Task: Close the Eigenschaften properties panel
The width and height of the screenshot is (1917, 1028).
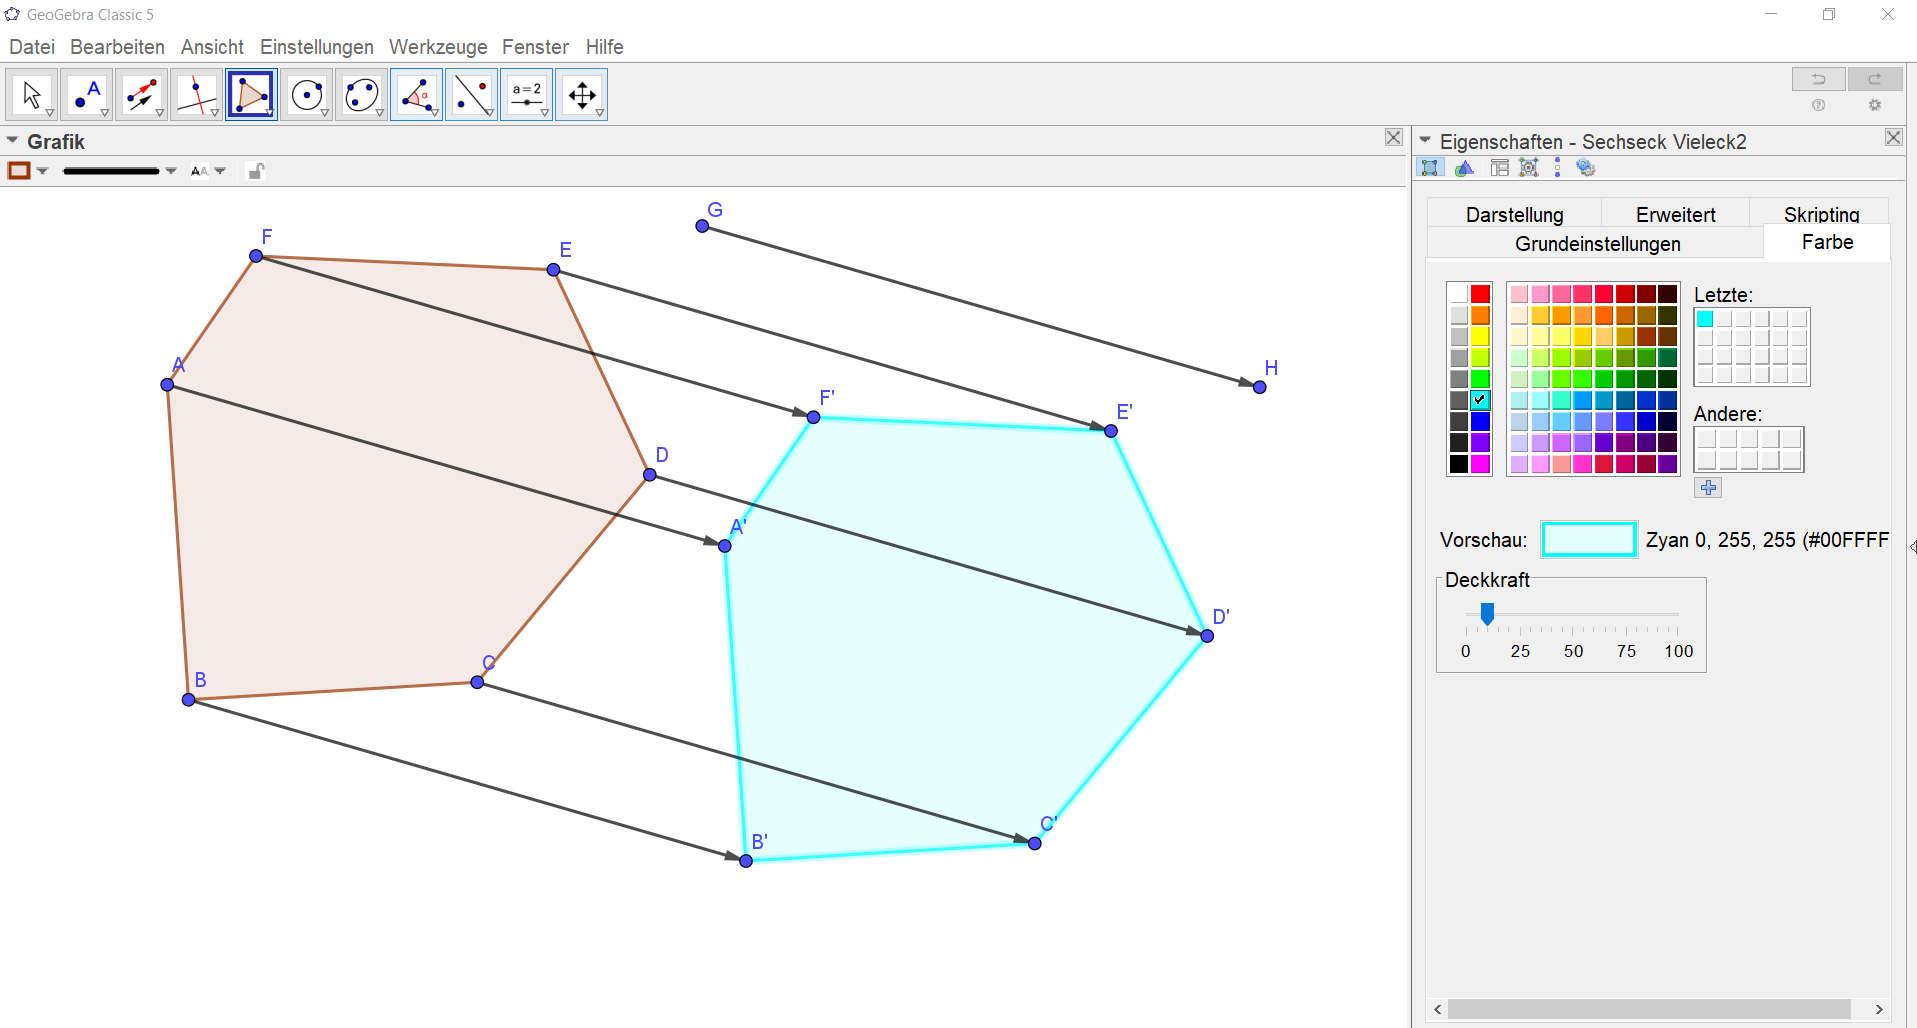Action: (x=1893, y=138)
